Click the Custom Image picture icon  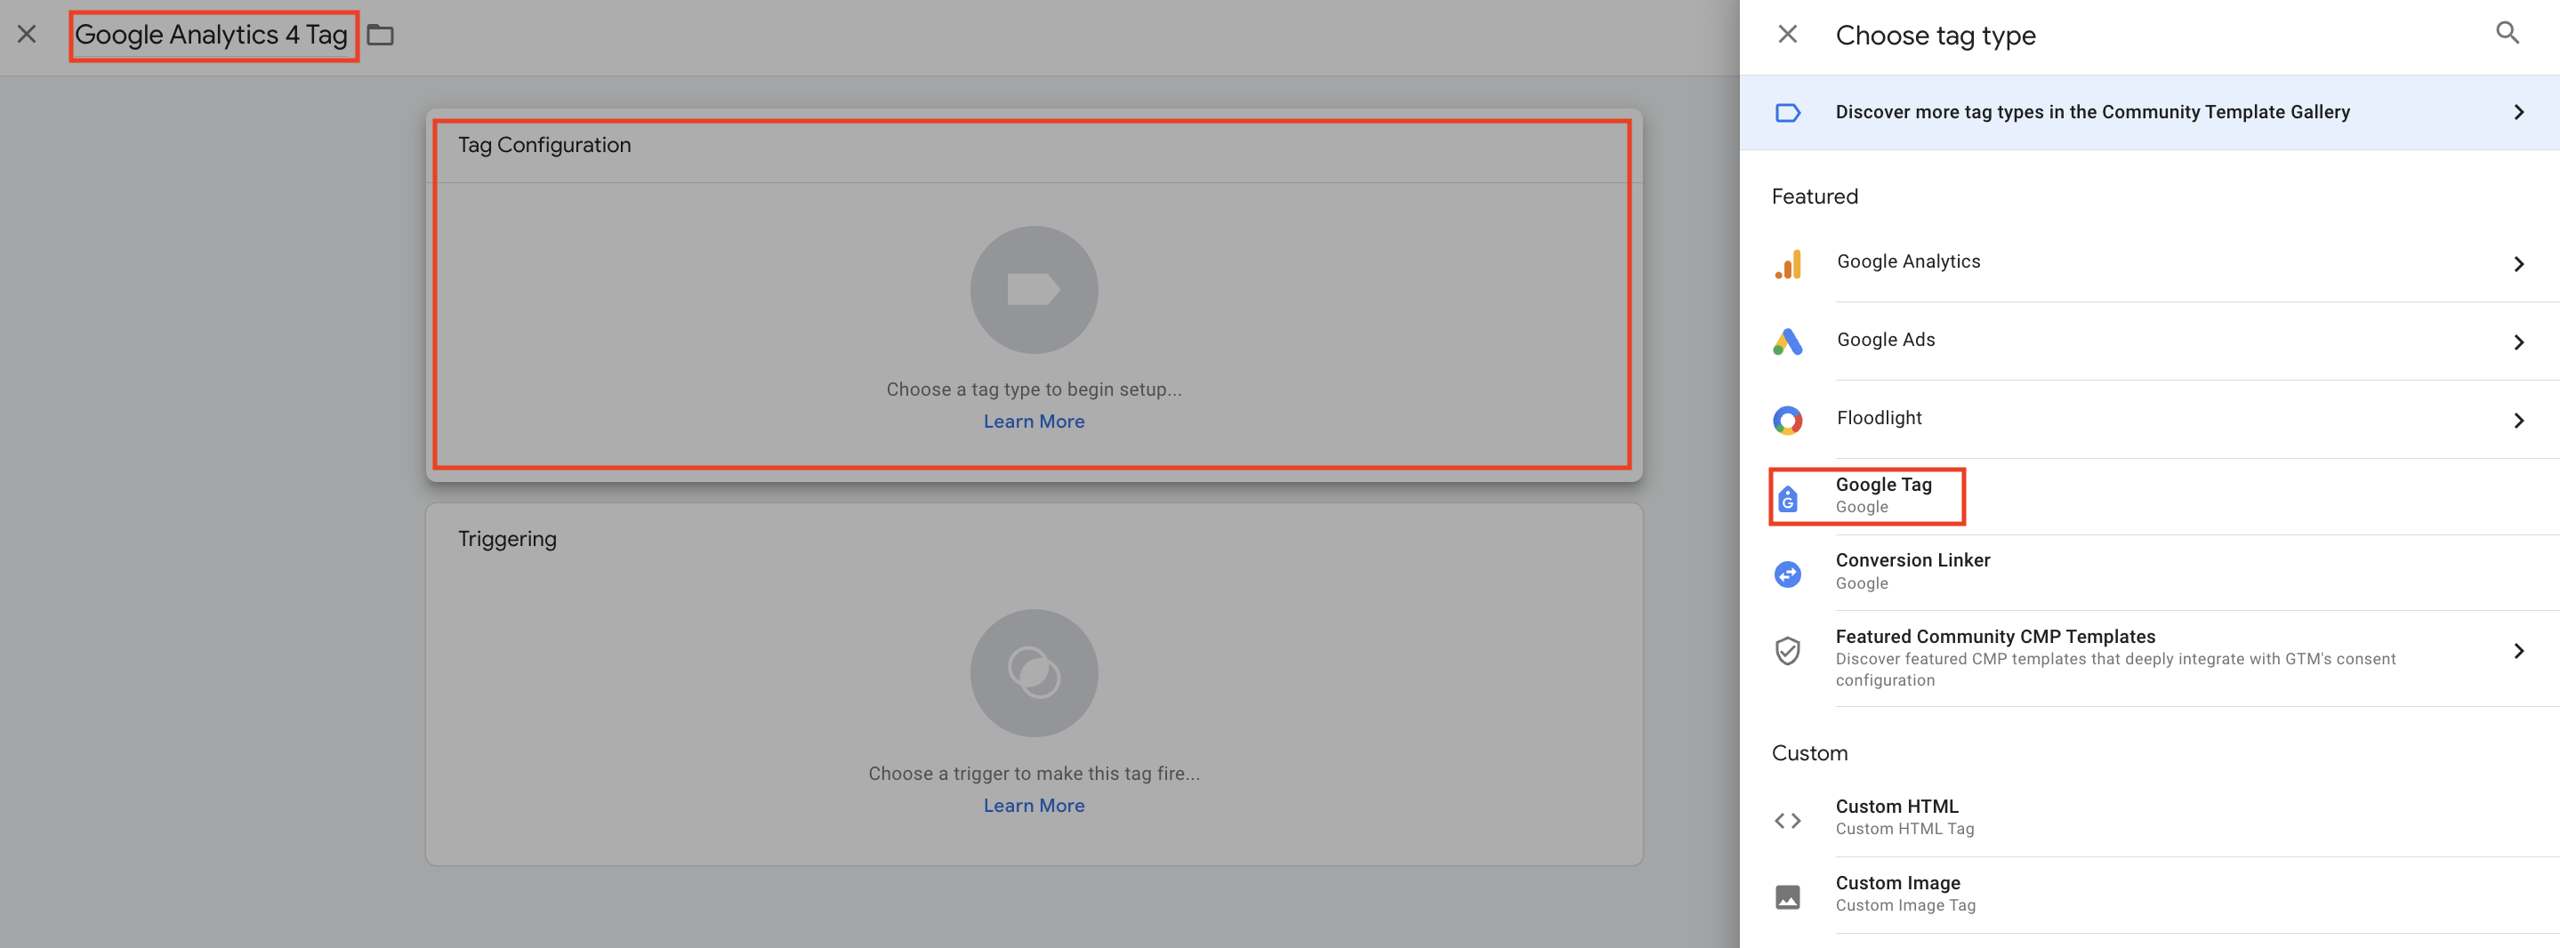(x=1788, y=897)
